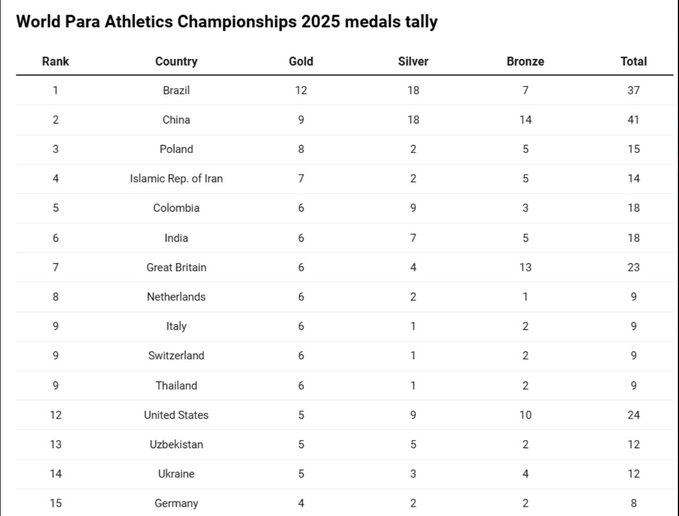The height and width of the screenshot is (516, 679).
Task: Click the Gold column header
Action: click(301, 61)
